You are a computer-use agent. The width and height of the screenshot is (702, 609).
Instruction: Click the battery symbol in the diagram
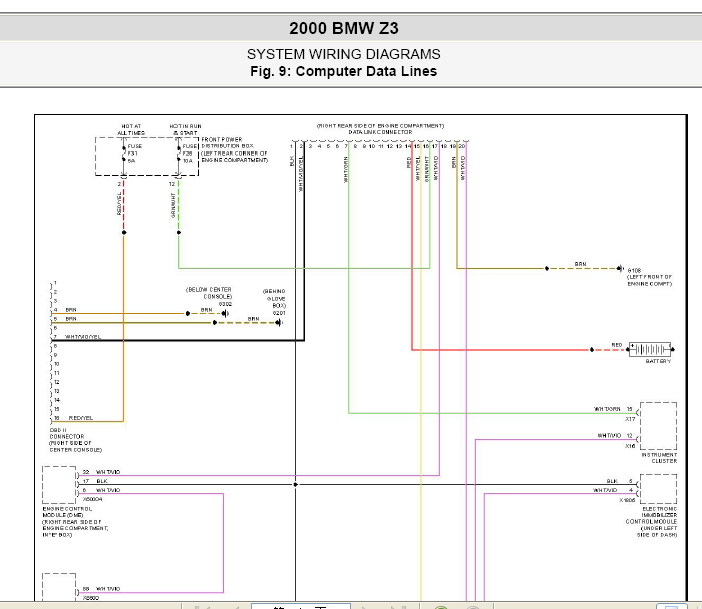[651, 349]
